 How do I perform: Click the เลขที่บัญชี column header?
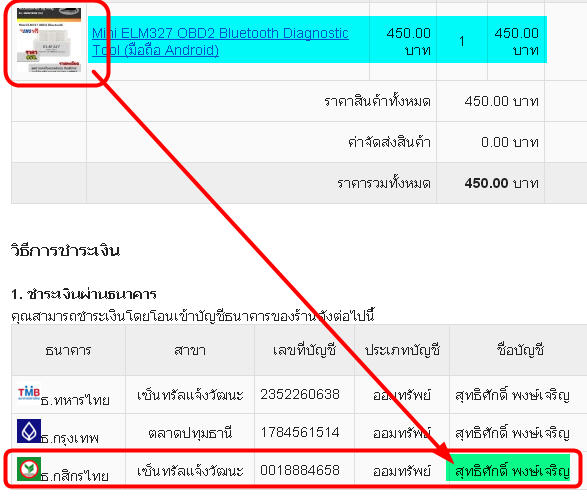tap(304, 350)
